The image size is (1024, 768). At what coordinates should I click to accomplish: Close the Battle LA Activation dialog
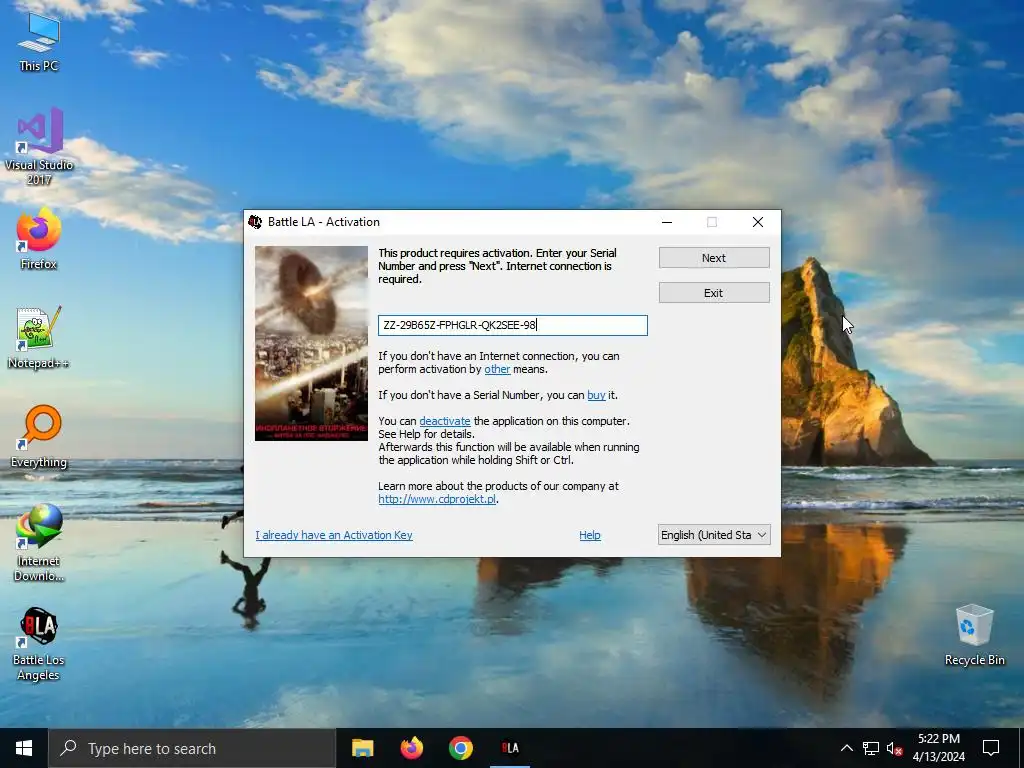point(758,222)
